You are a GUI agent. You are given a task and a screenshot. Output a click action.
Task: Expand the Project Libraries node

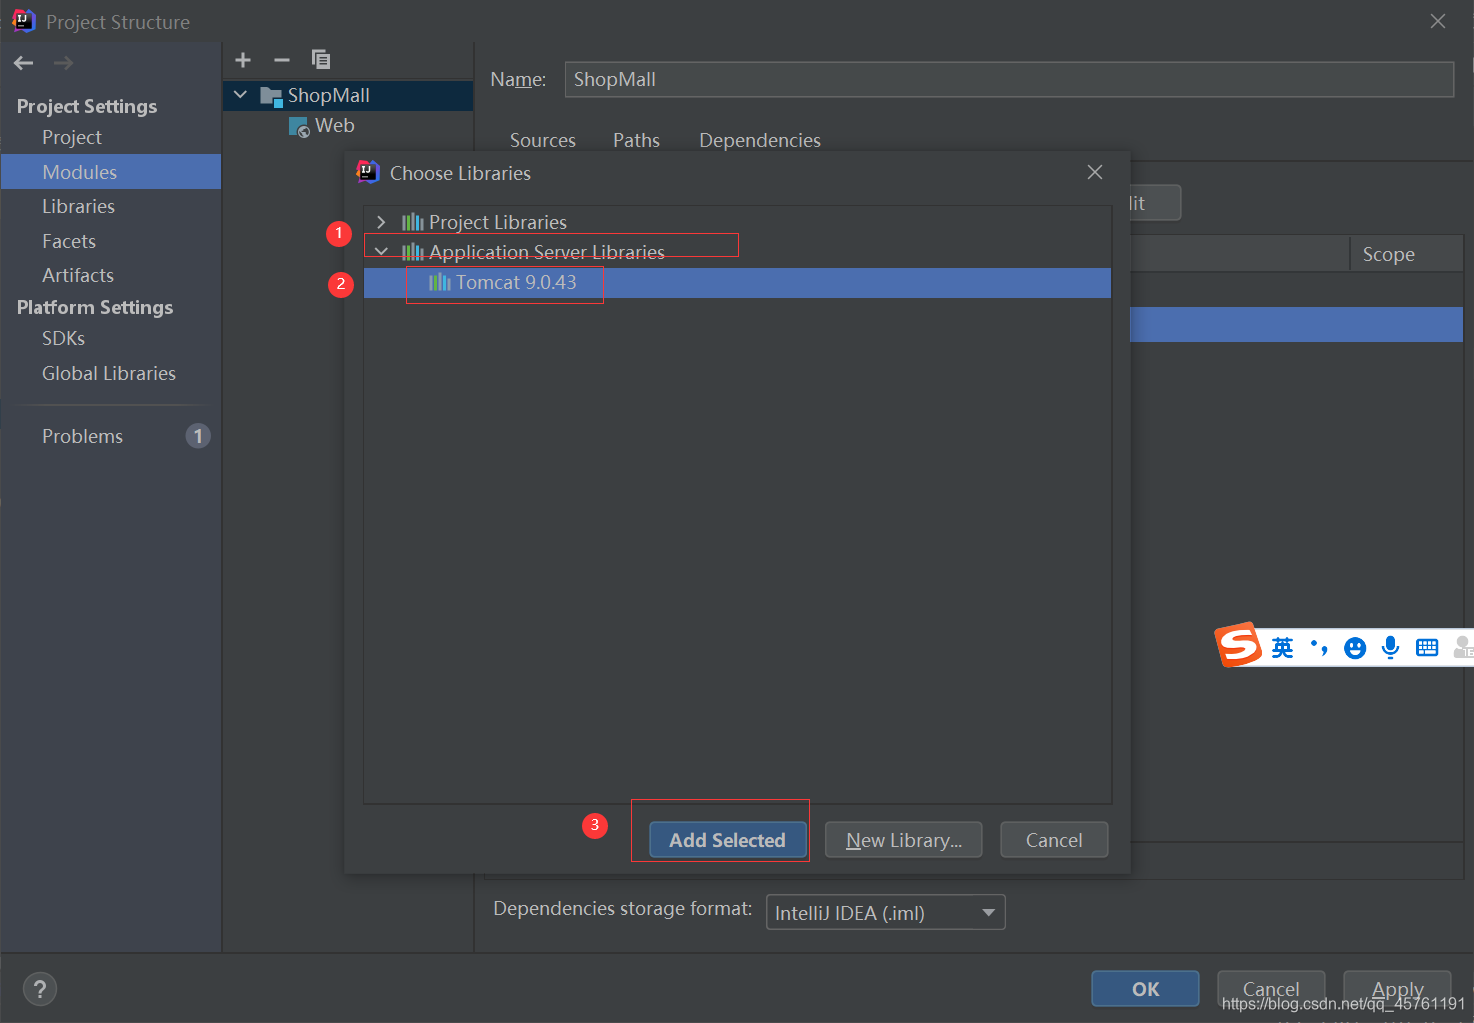[x=381, y=222]
